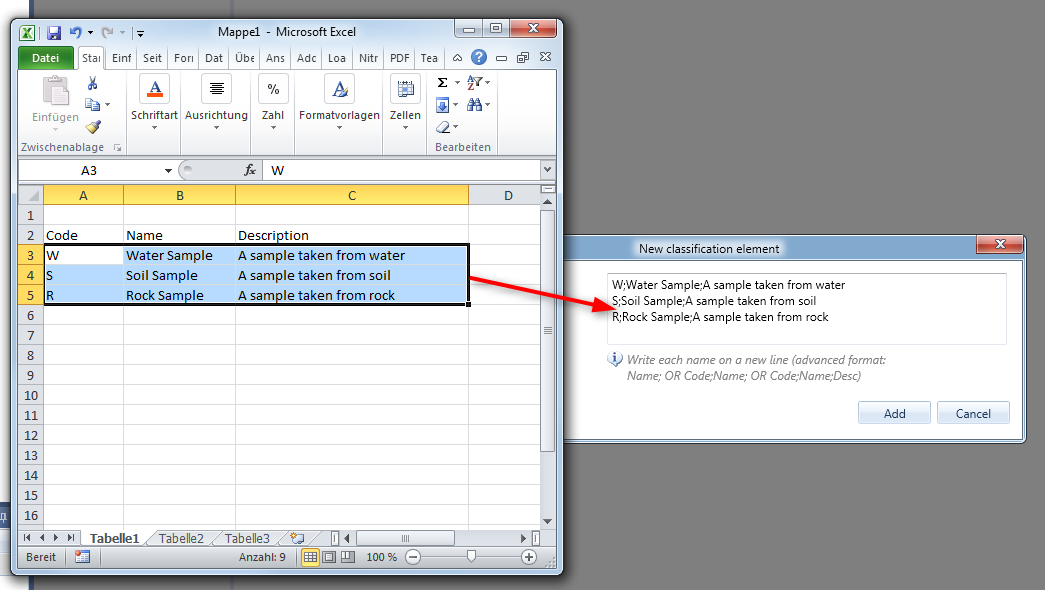This screenshot has height=590, width=1045.
Task: Save the workbook with the floppy disk icon
Action: click(54, 33)
